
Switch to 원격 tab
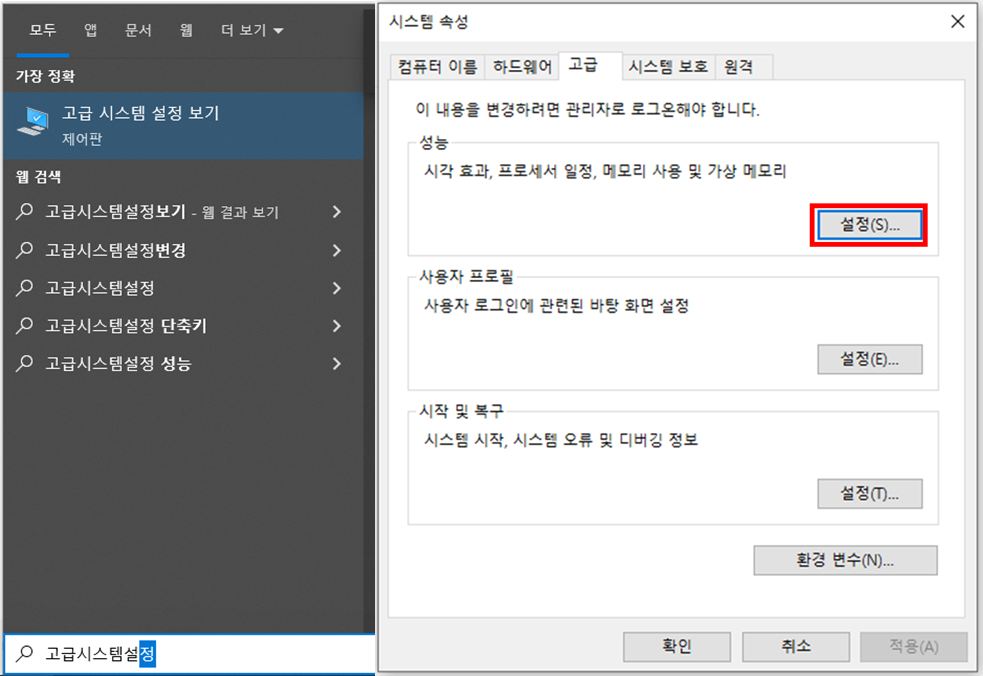click(x=744, y=66)
